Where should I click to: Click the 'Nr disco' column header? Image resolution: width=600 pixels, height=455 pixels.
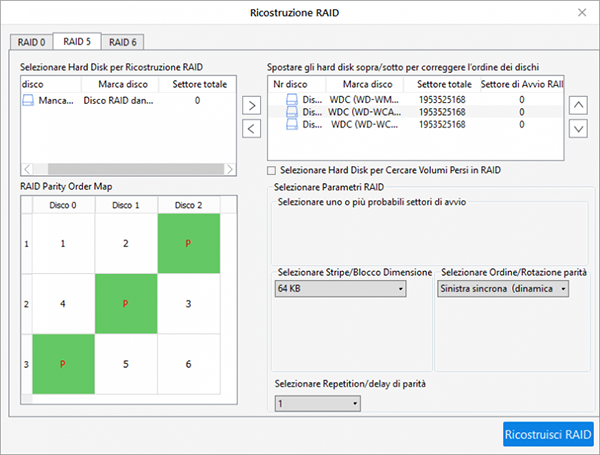point(297,84)
